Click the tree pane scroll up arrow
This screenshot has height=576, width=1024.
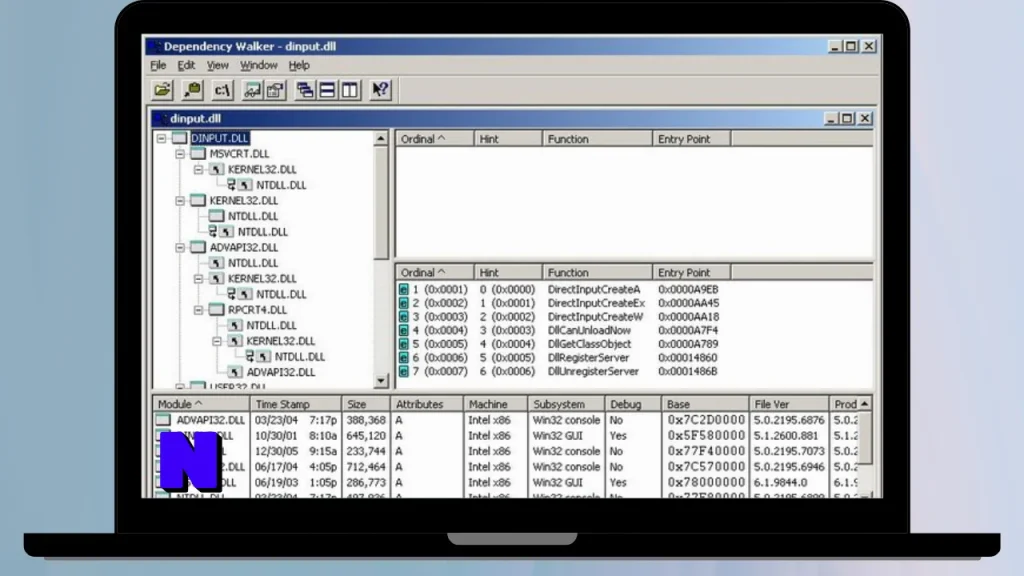pos(381,138)
